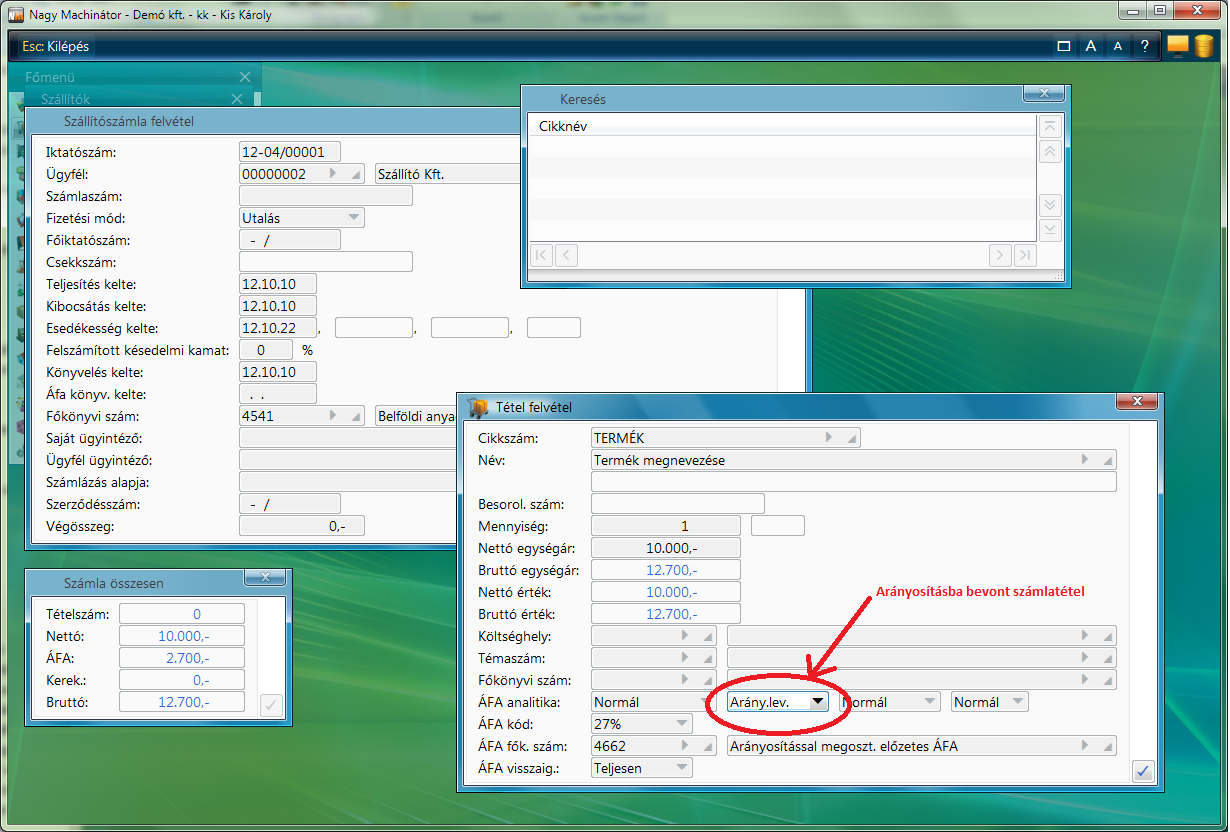Click the window mode square icon in top bar
Viewport: 1230px width, 832px height.
(1064, 46)
